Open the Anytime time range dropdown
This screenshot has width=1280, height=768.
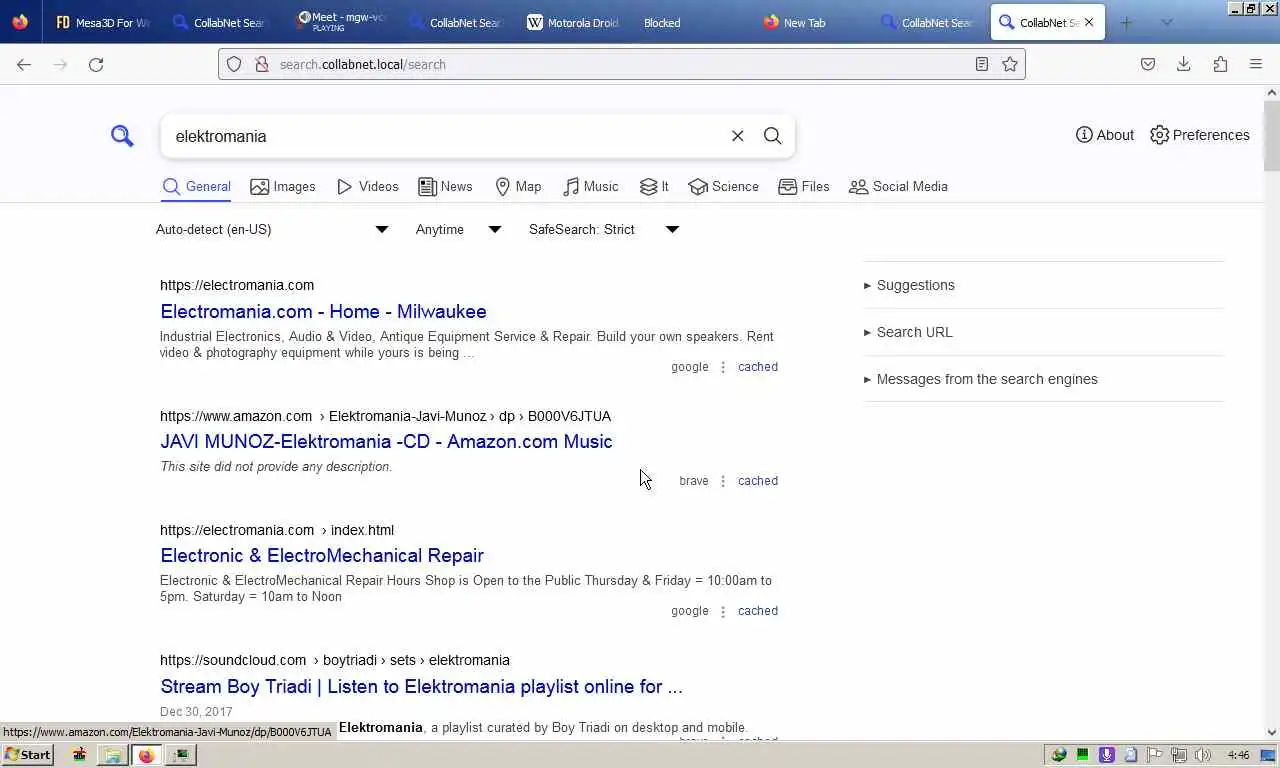coord(458,229)
